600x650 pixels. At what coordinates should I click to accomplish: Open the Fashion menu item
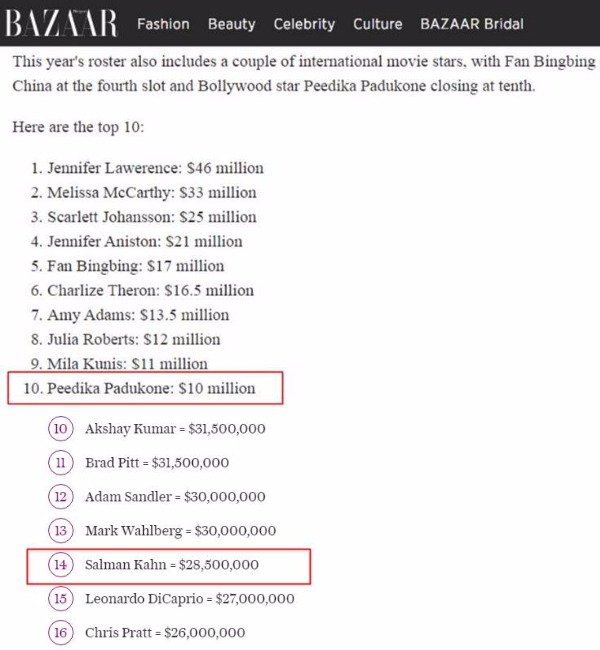pos(163,24)
